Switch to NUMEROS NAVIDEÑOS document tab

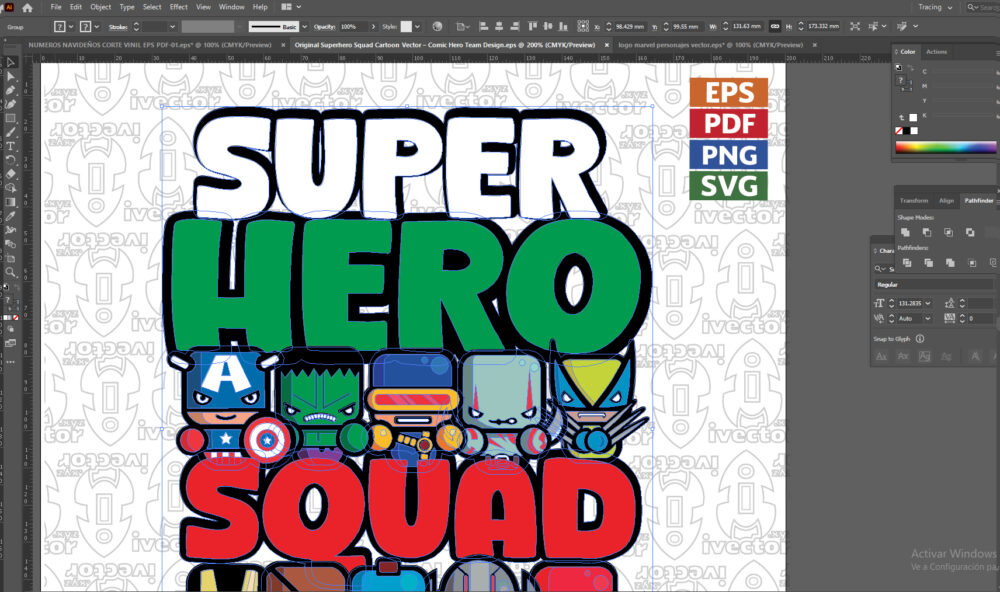(150, 45)
